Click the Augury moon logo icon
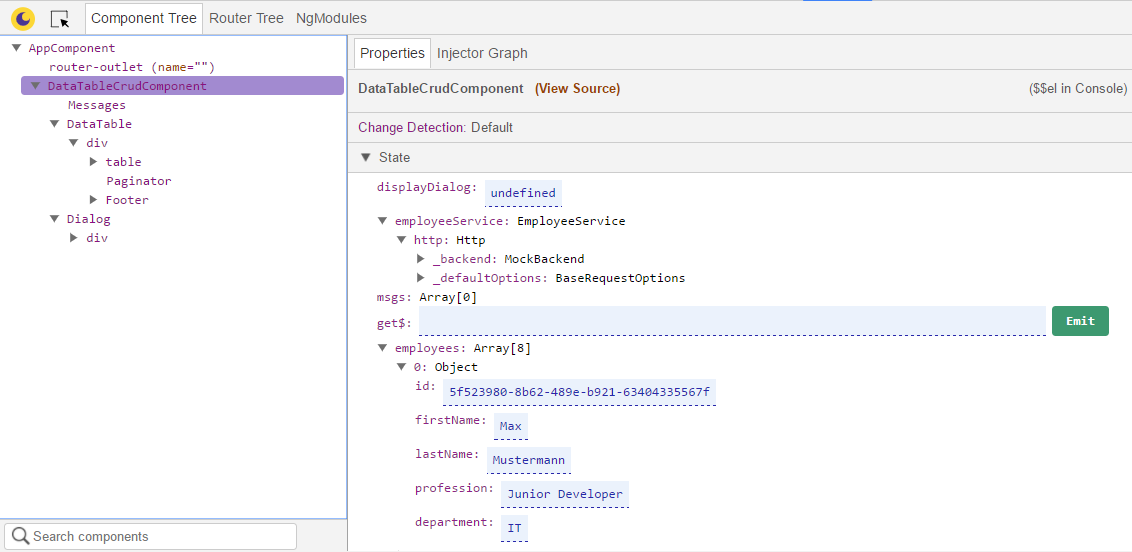This screenshot has height=552, width=1132. point(23,19)
